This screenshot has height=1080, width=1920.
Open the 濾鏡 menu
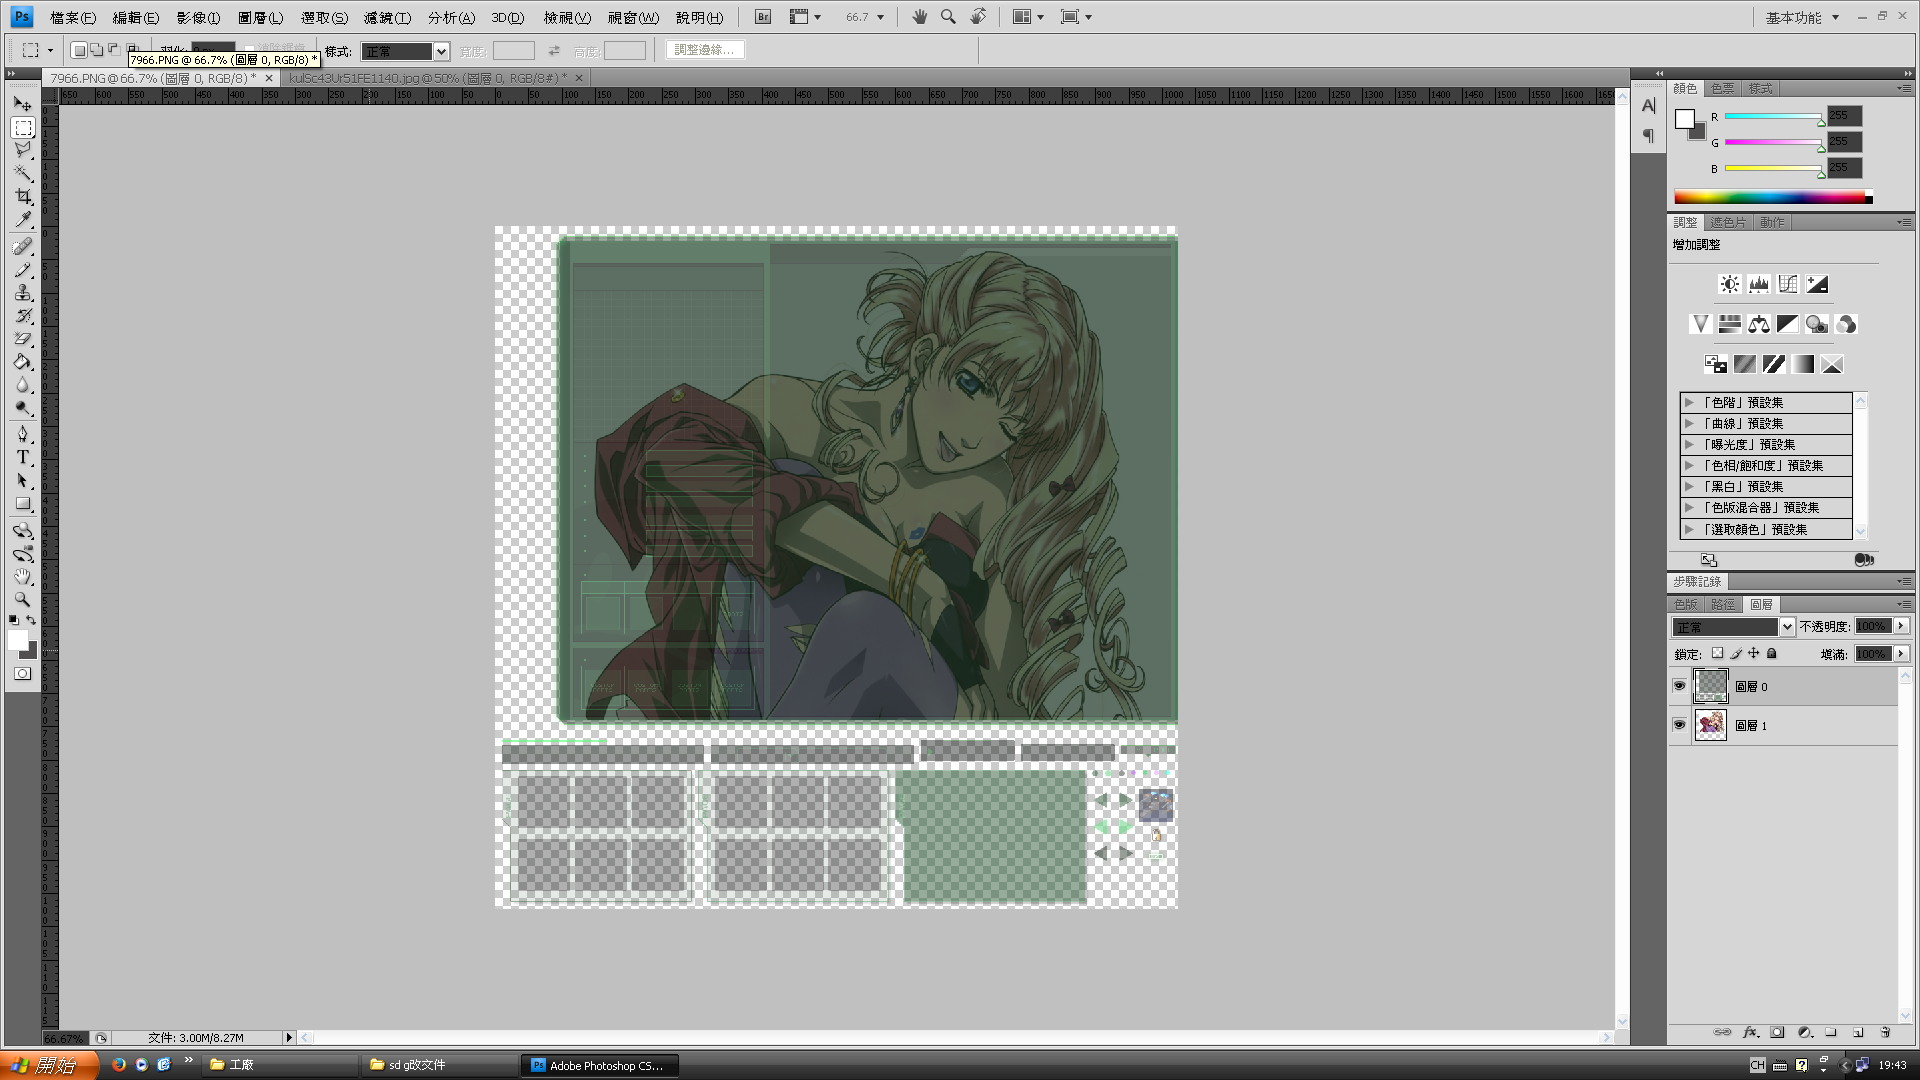click(387, 17)
